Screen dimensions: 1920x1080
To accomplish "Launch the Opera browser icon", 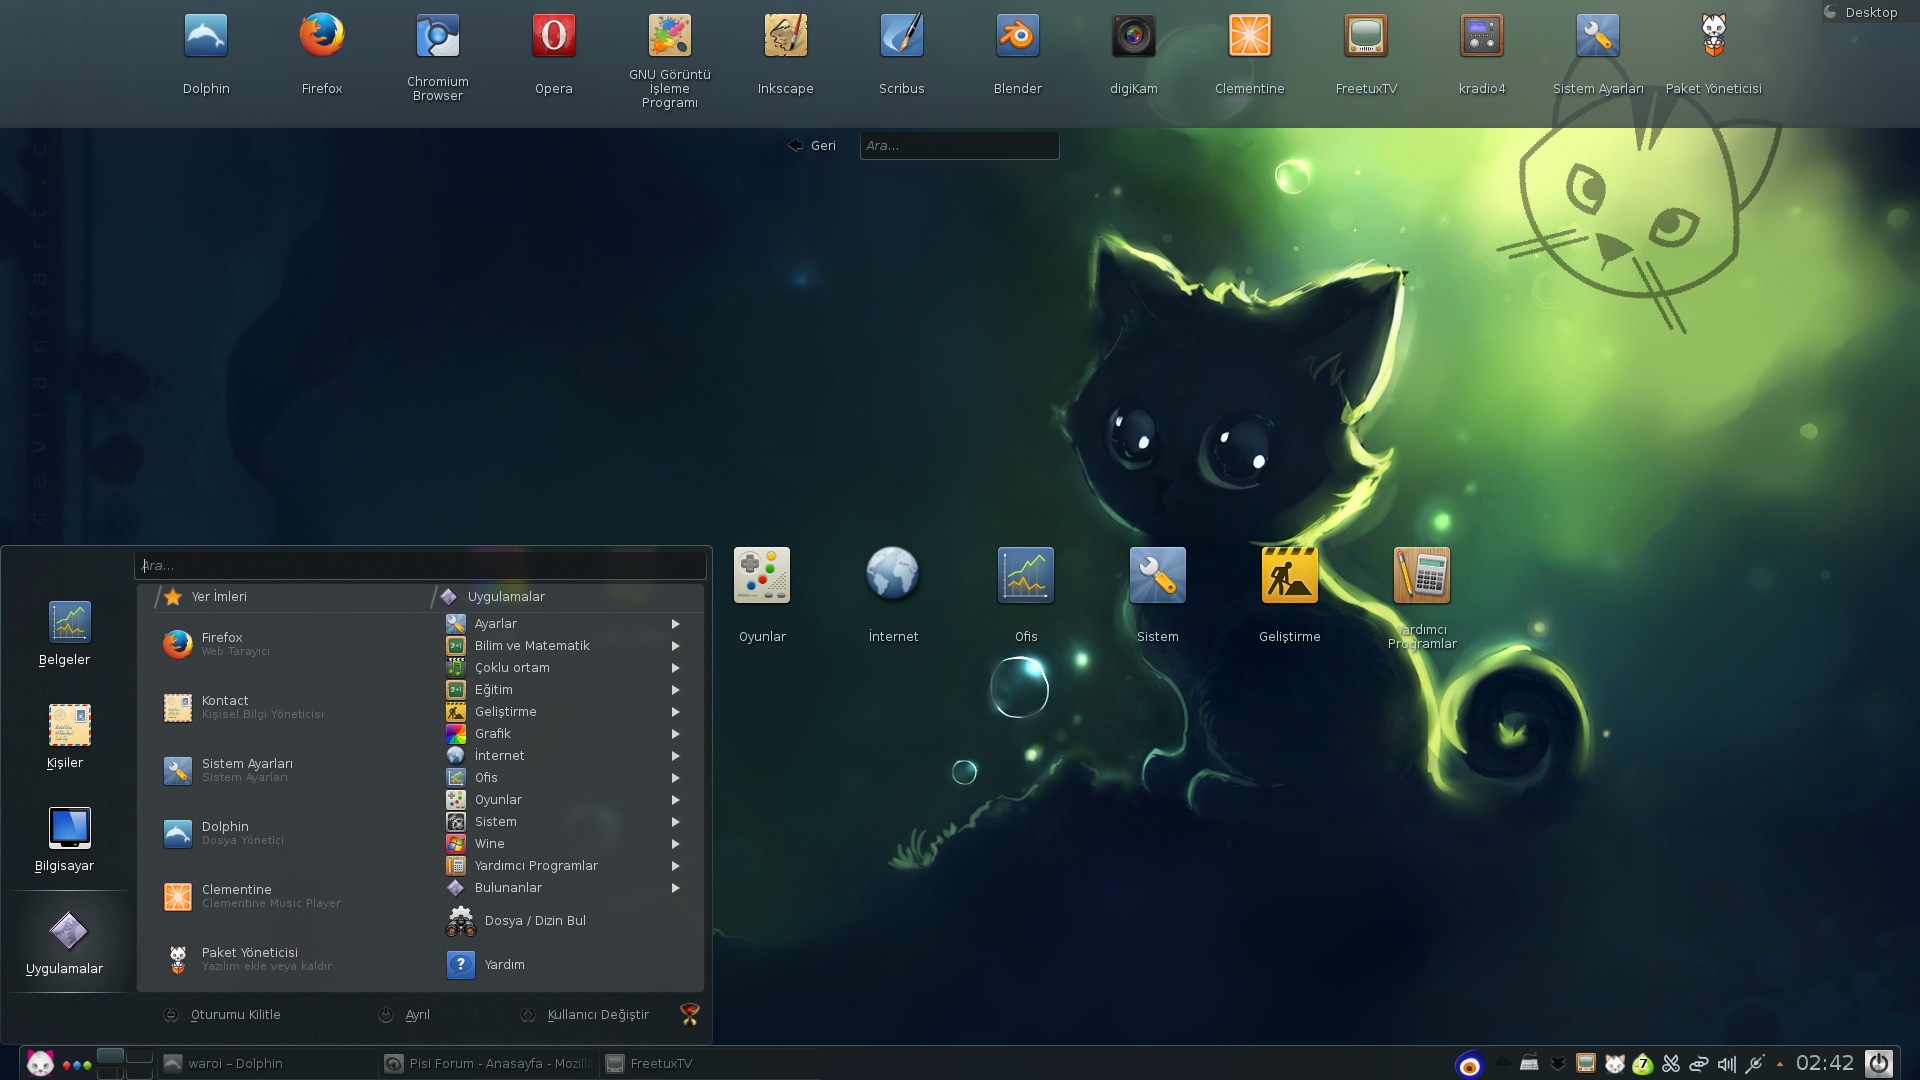I will point(553,35).
